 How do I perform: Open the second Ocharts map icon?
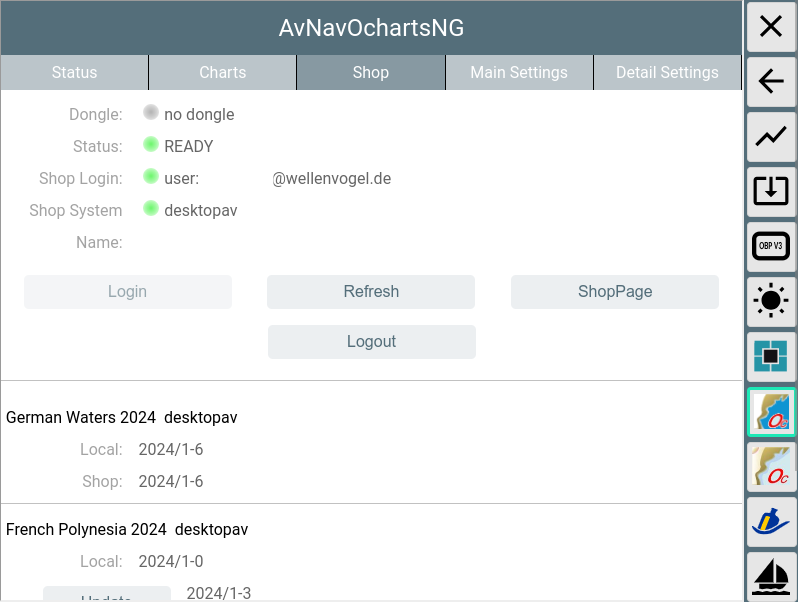pos(771,467)
